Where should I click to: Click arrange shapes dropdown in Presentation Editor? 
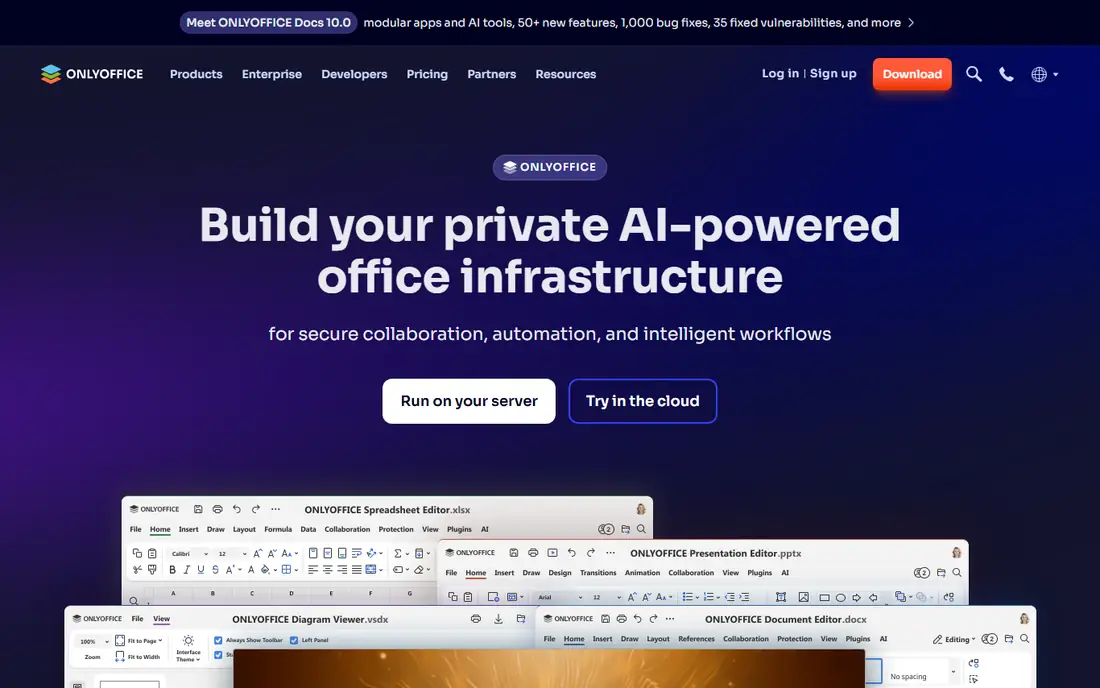[904, 597]
